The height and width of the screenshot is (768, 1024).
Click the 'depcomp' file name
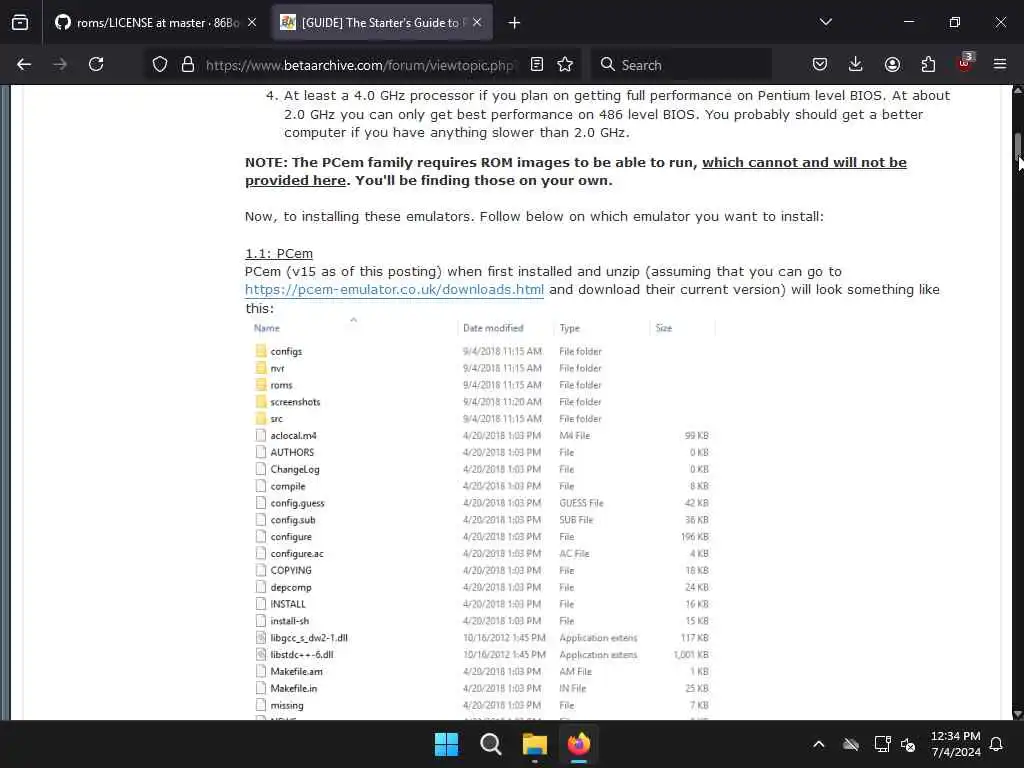(x=291, y=588)
